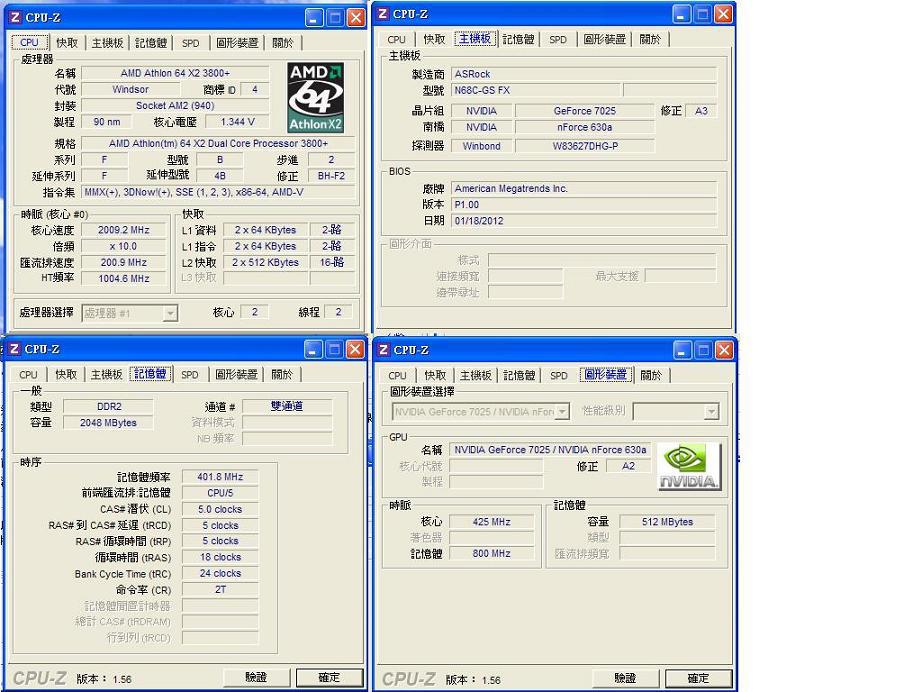Select the active 記憶體 tab in the DDR2 memory window
Screen dimensions: 922x692
click(151, 374)
